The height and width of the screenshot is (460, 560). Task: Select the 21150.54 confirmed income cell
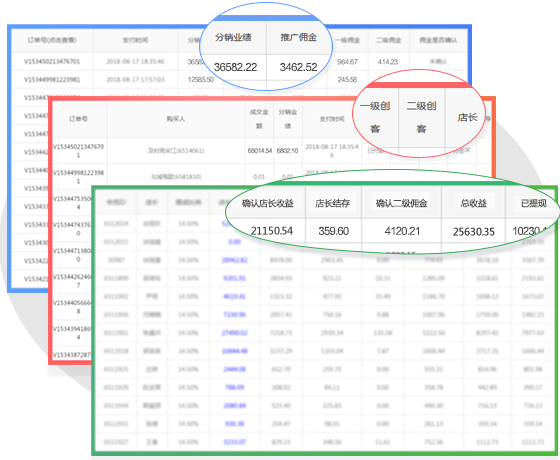tap(272, 231)
